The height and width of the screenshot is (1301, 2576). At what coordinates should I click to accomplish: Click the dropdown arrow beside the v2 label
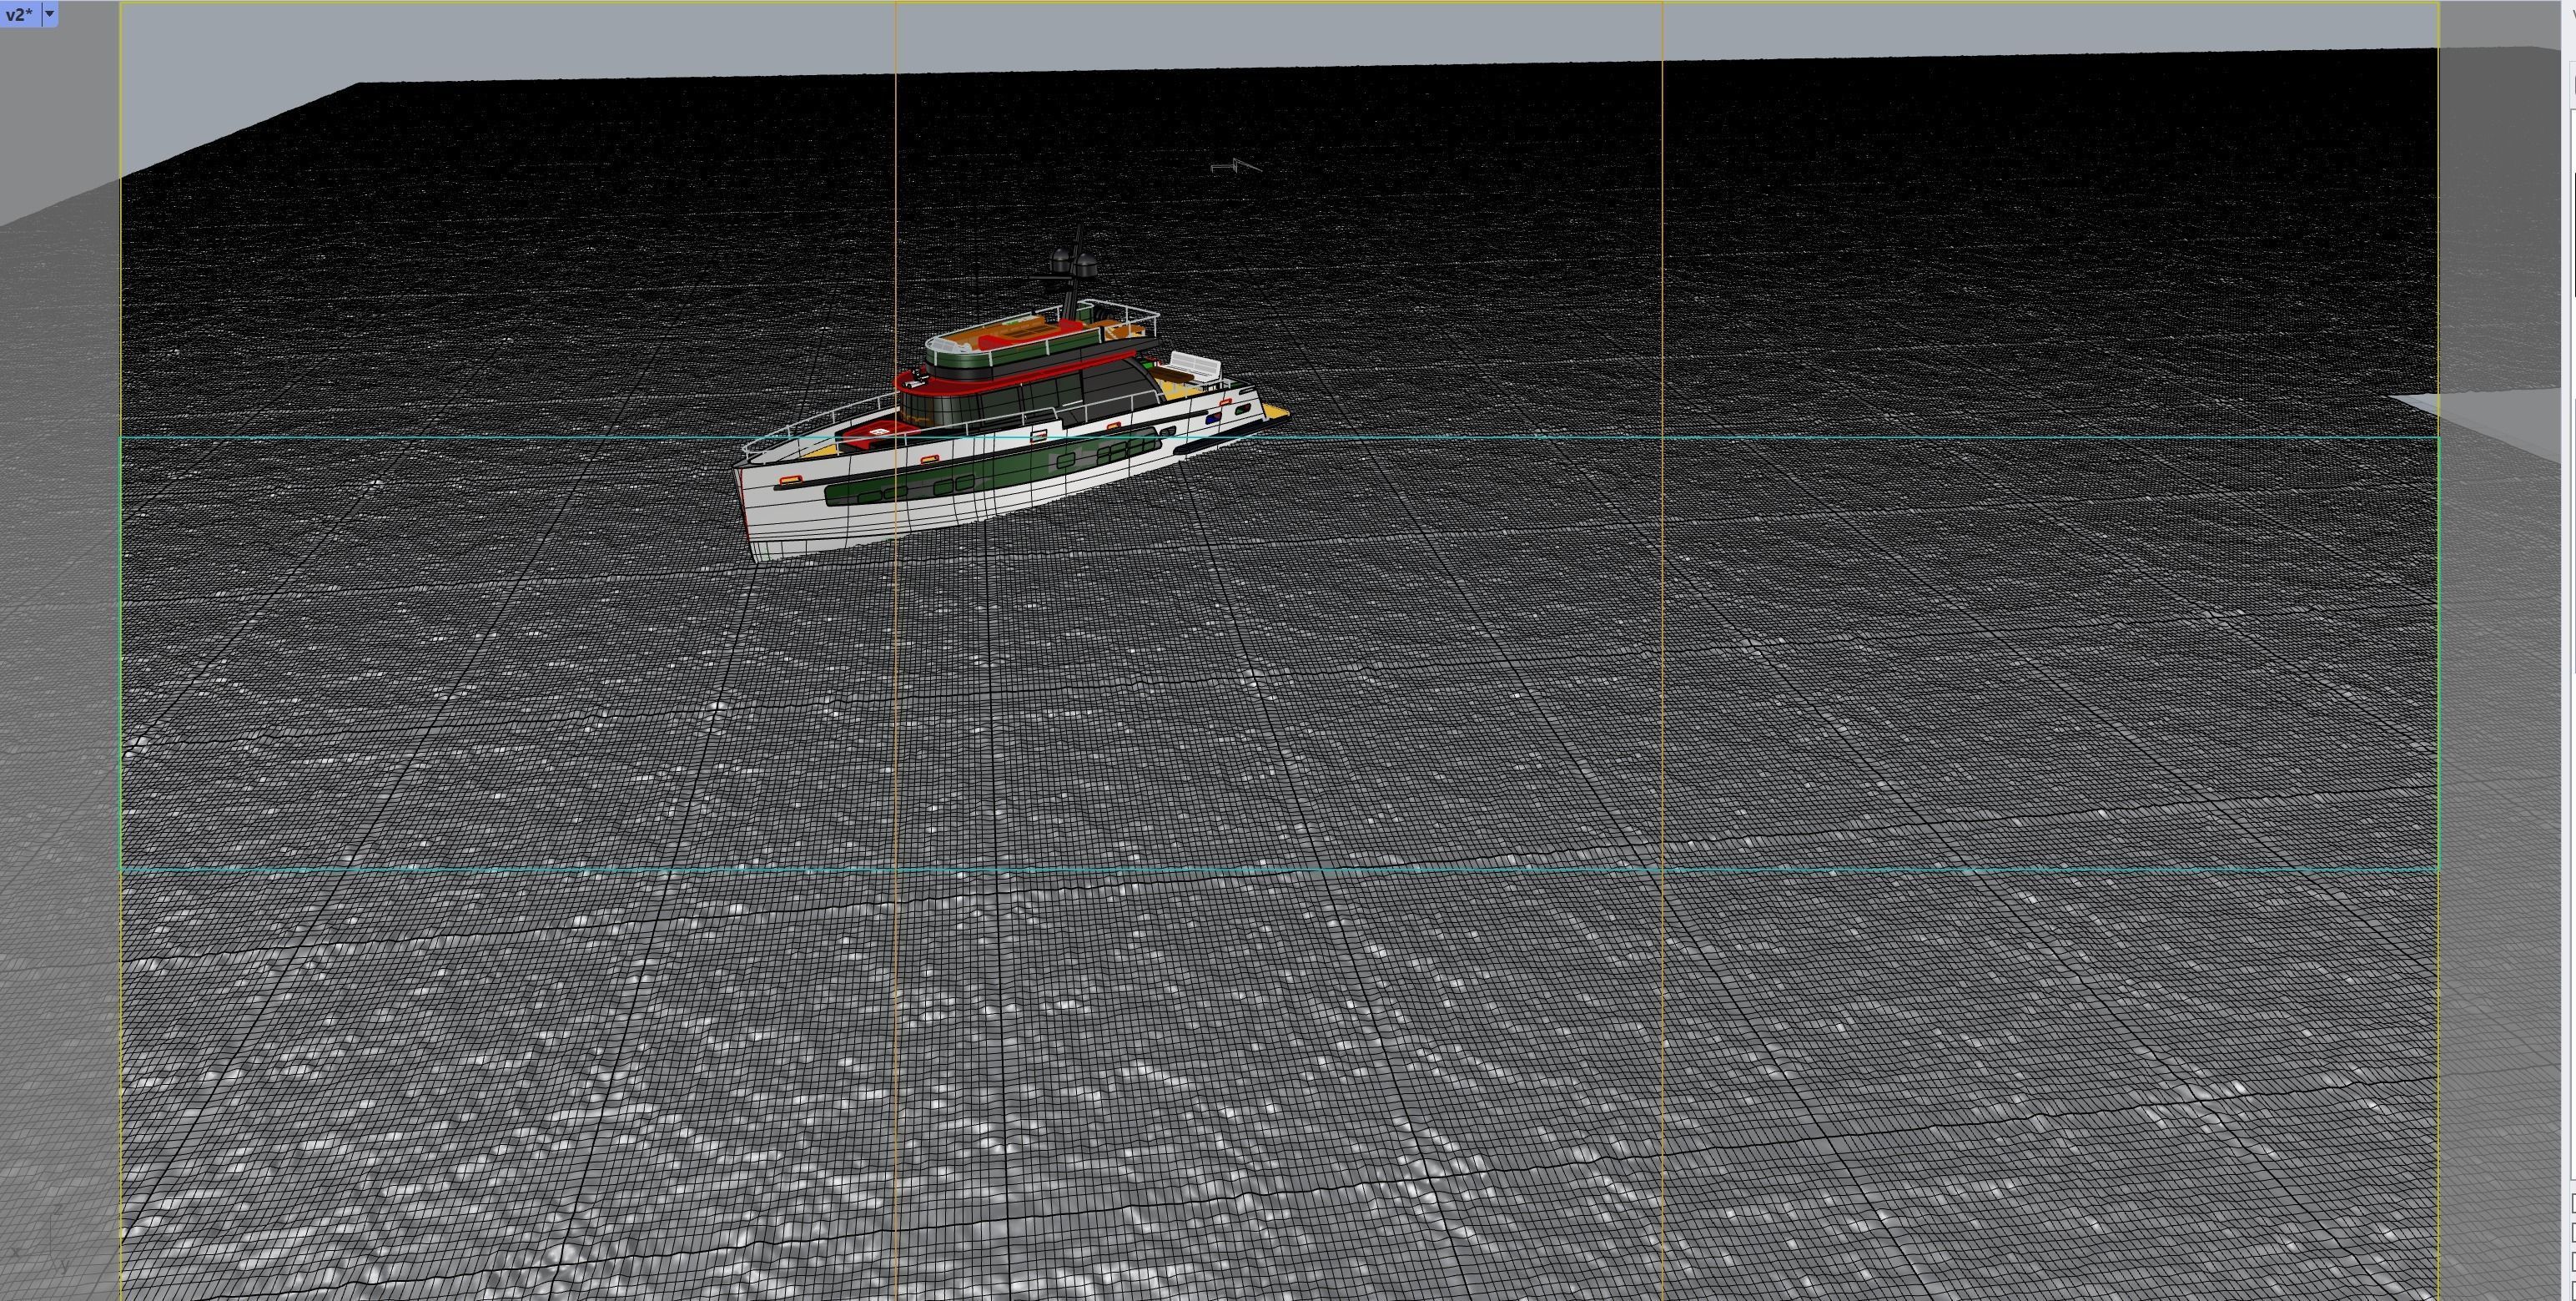coord(48,13)
